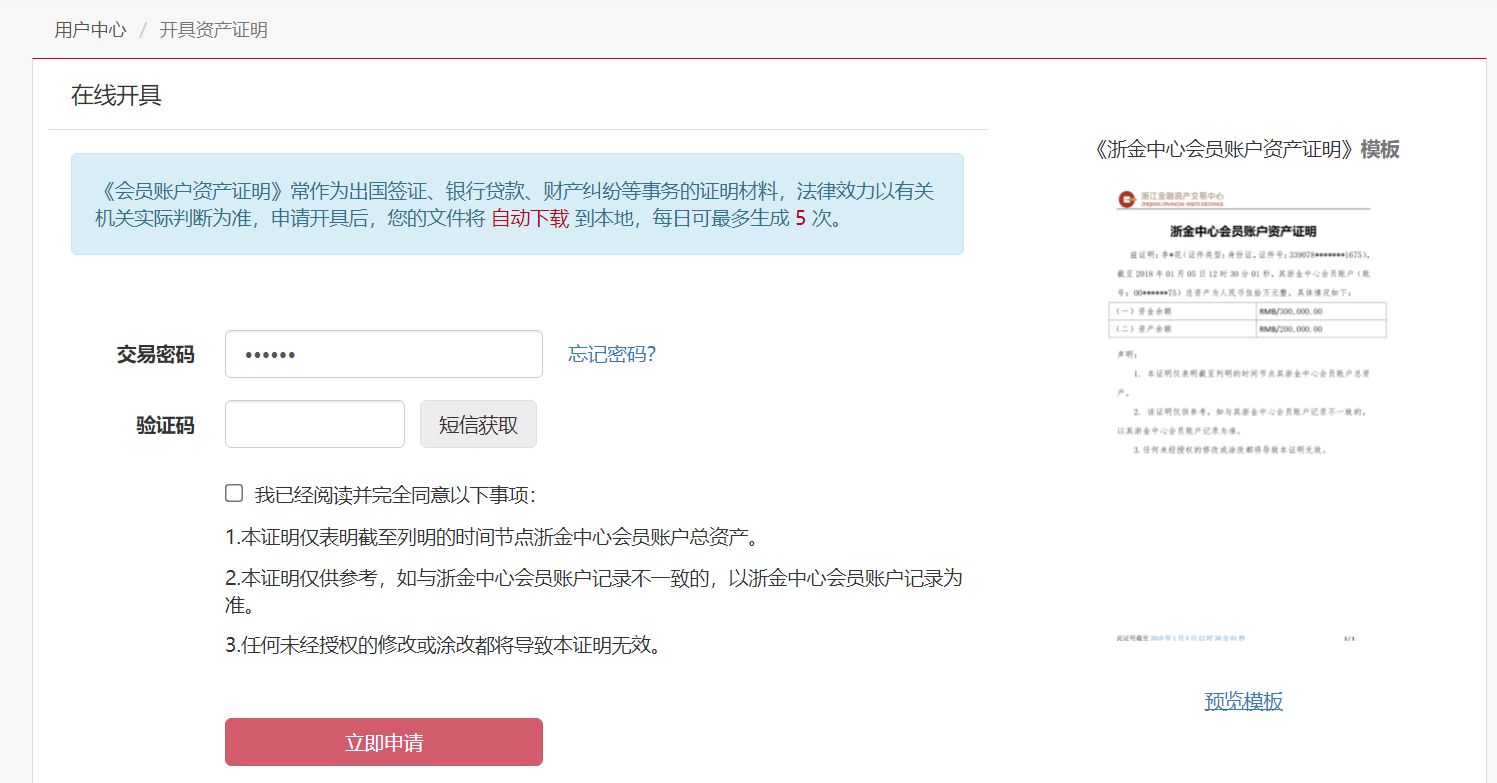The image size is (1497, 783).
Task: Click the 《浙金中心会员账户资产证明》模板 title
Action: pos(1246,150)
